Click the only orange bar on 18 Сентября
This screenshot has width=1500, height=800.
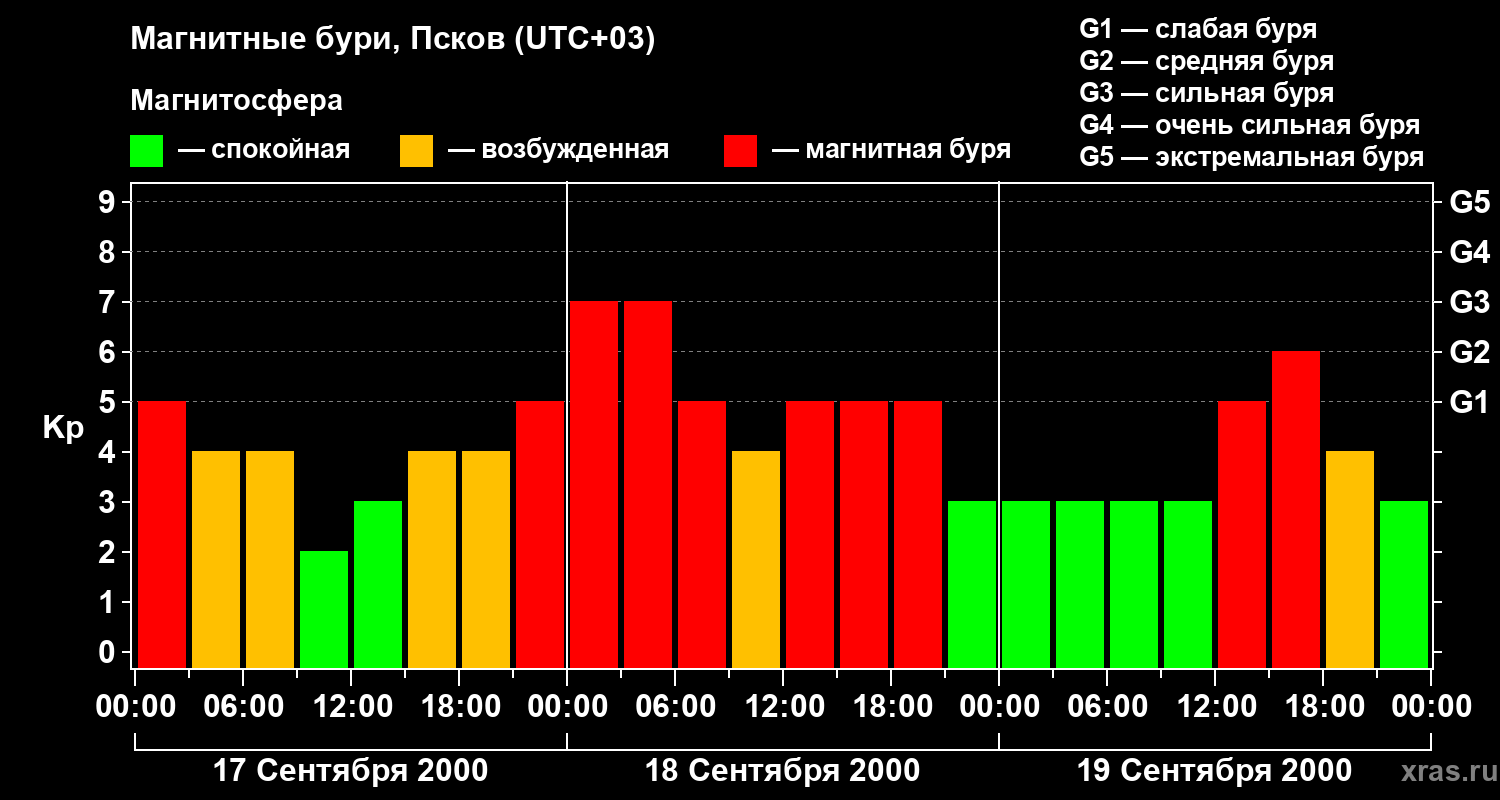[x=756, y=559]
